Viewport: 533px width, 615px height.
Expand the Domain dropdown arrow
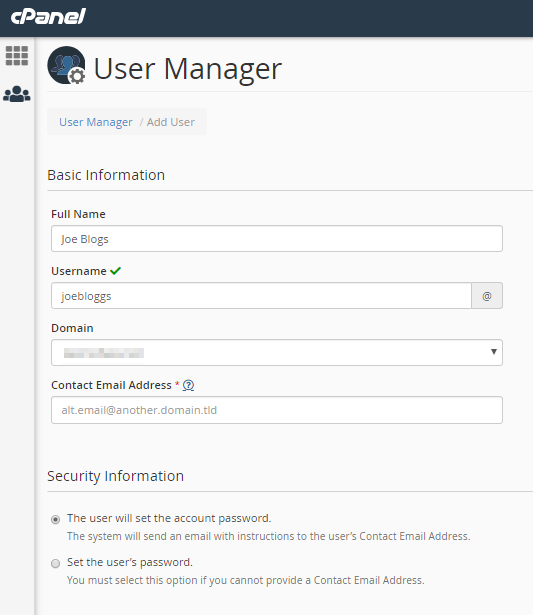[x=494, y=352]
